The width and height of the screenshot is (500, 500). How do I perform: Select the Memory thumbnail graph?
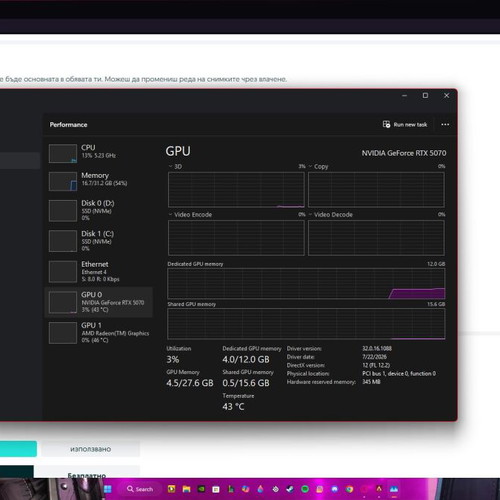[63, 181]
